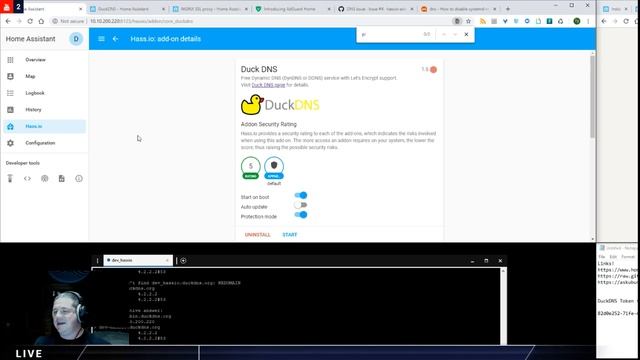Switch to Introducing AdGuard Home tab
Viewport: 640px width, 360px height.
pyautogui.click(x=292, y=9)
